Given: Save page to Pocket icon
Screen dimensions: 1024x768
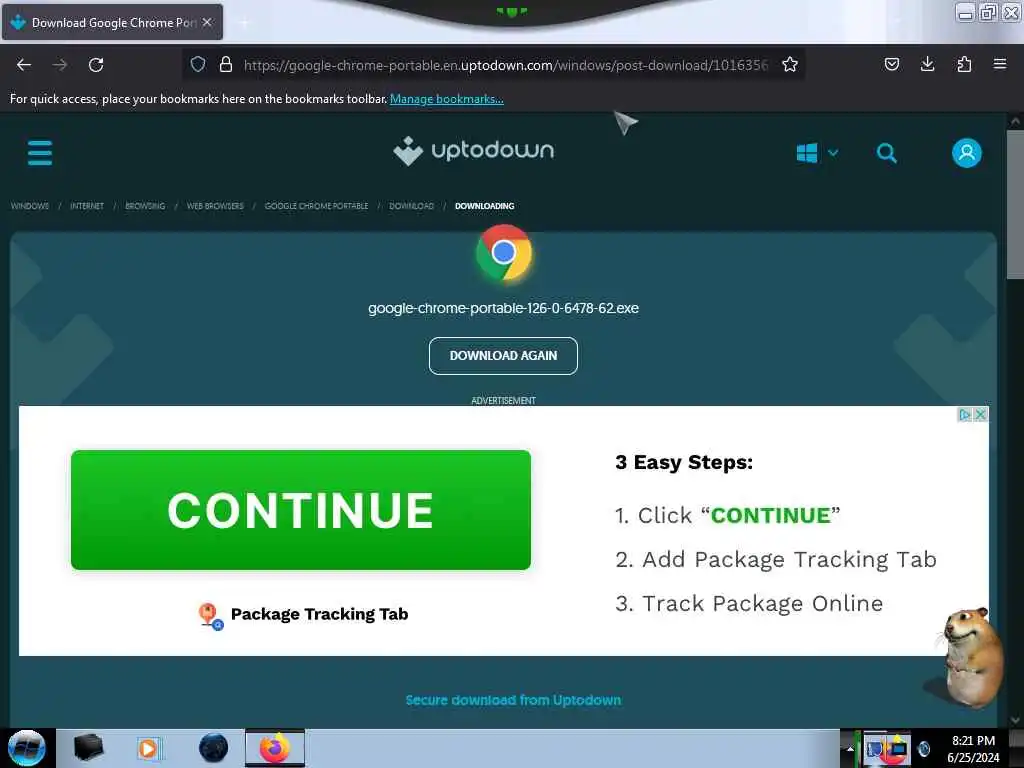Looking at the screenshot, I should click(891, 64).
